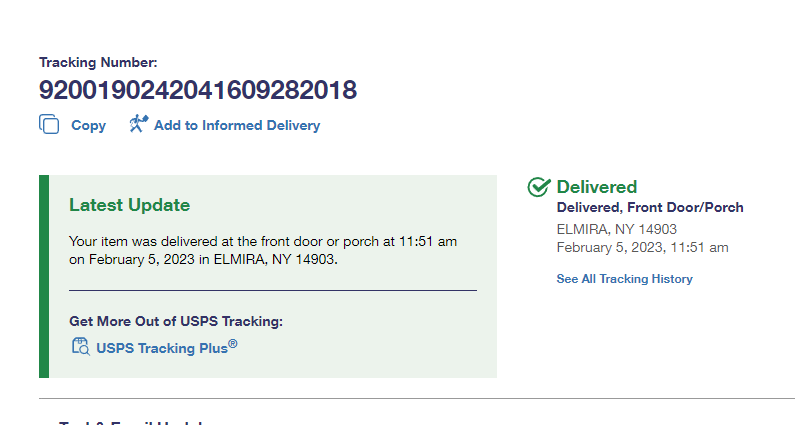Click the divider line inside Latest Update panel

(x=272, y=290)
